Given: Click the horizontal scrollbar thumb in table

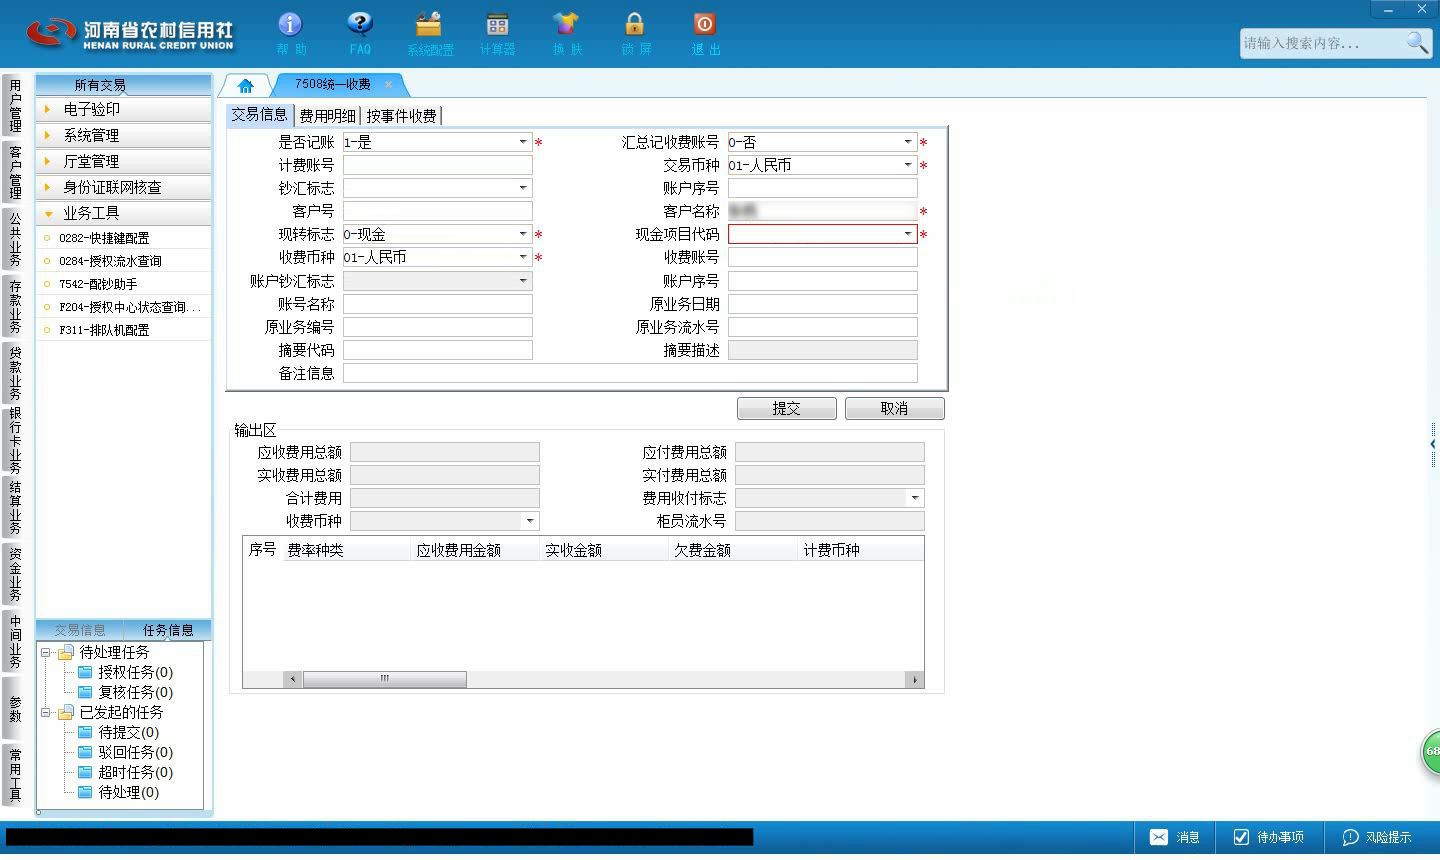Looking at the screenshot, I should point(385,679).
